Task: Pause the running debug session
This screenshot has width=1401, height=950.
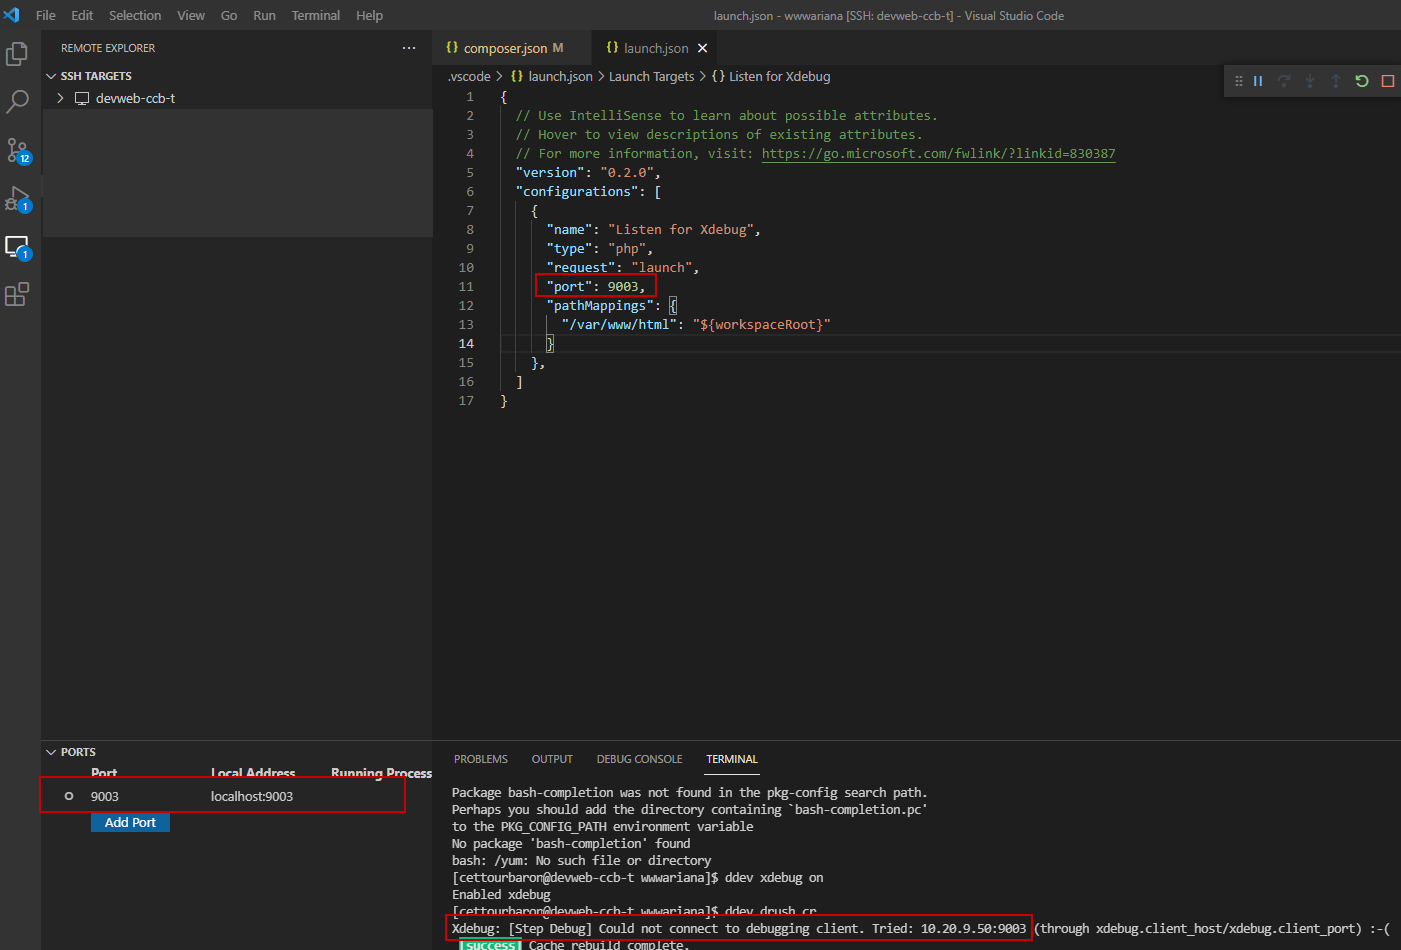Action: click(x=1258, y=81)
